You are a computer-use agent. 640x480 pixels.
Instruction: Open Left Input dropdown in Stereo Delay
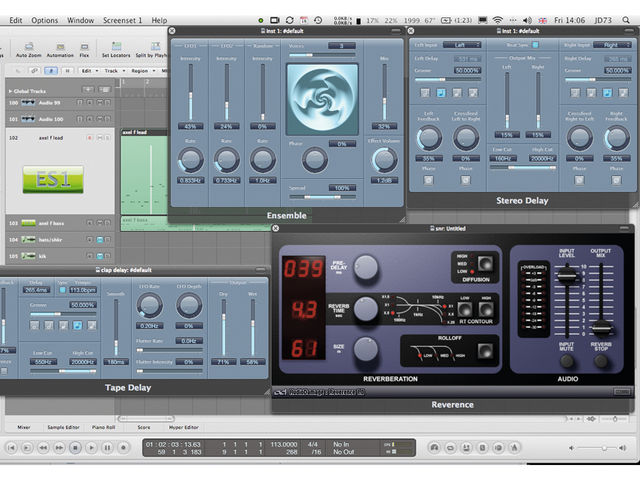(x=462, y=45)
